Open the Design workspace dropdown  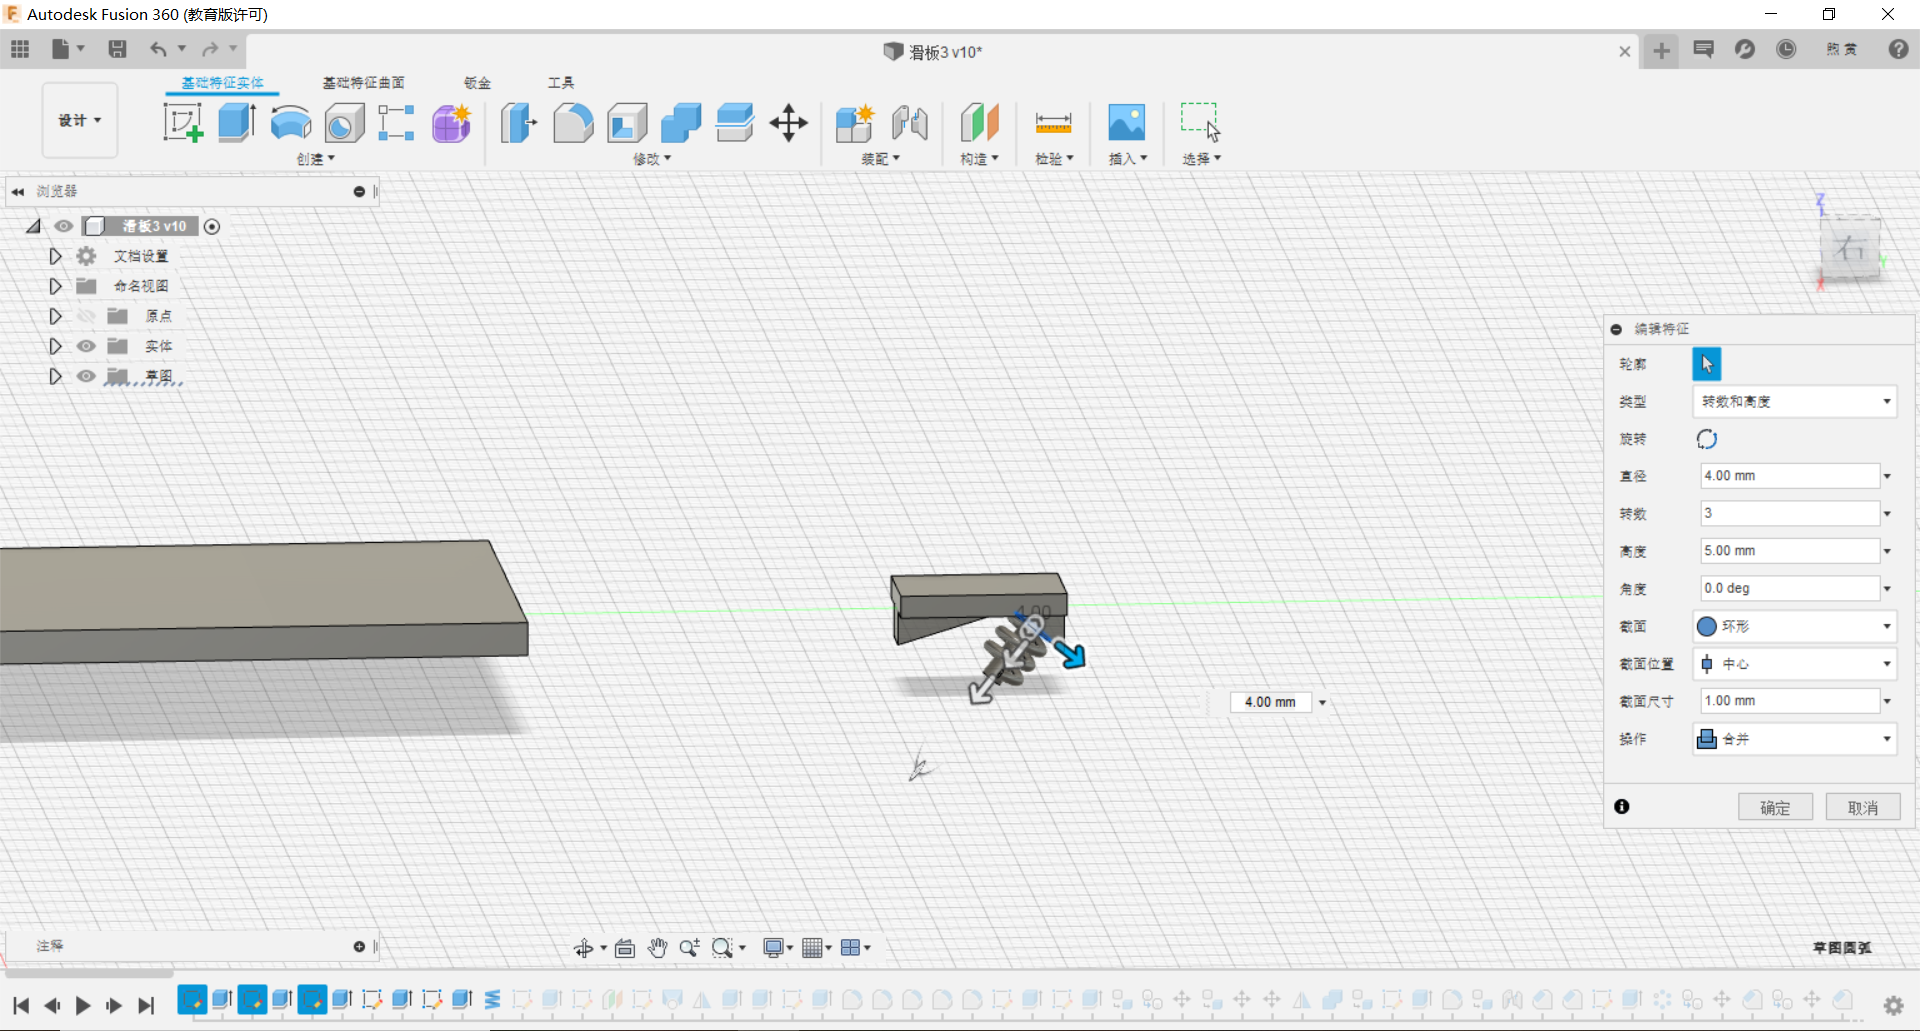point(80,120)
